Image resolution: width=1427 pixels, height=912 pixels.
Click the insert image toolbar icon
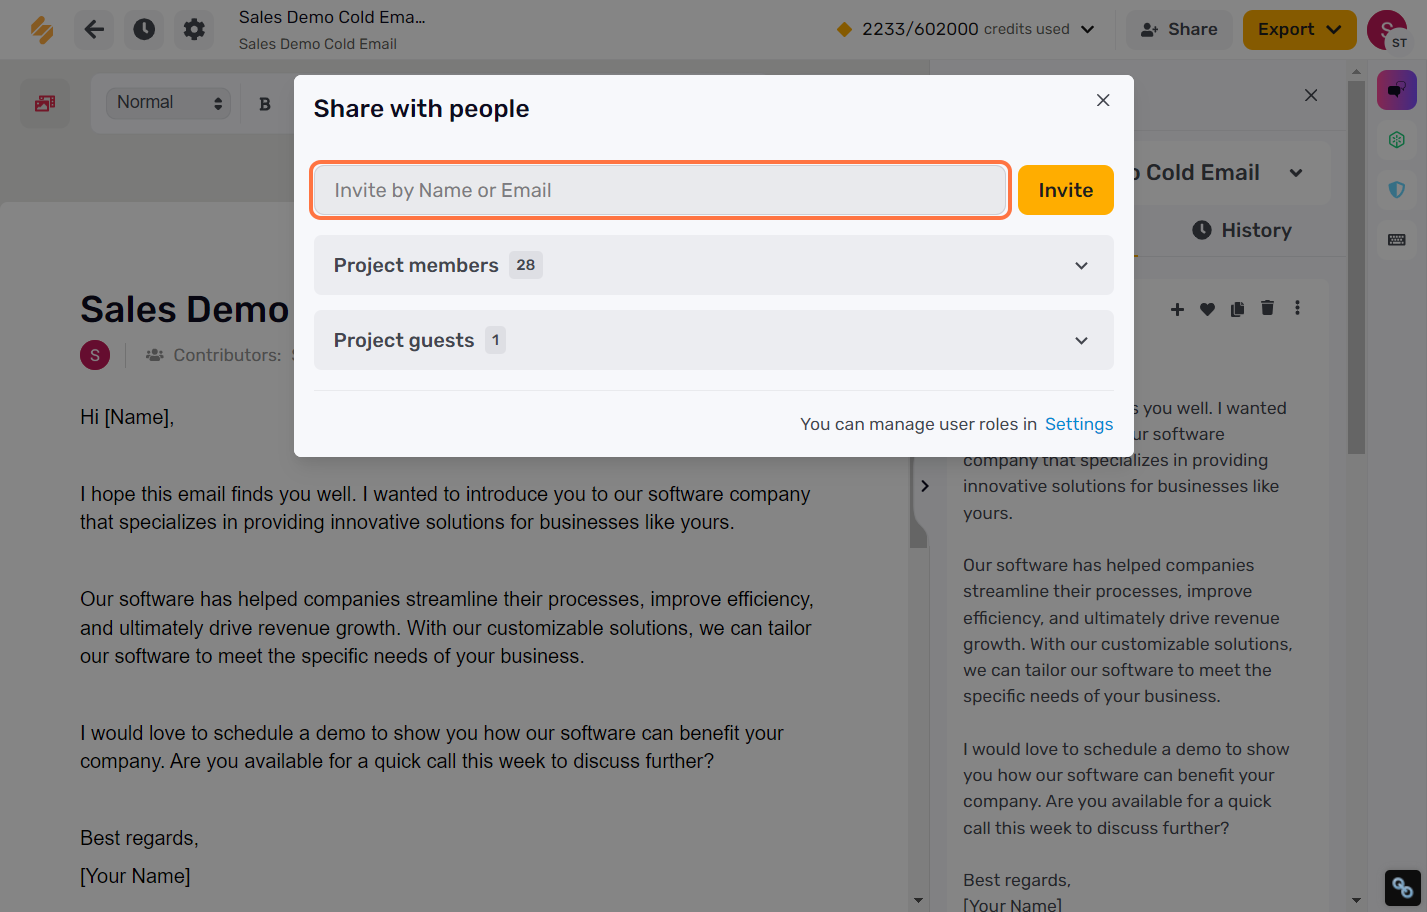(45, 103)
